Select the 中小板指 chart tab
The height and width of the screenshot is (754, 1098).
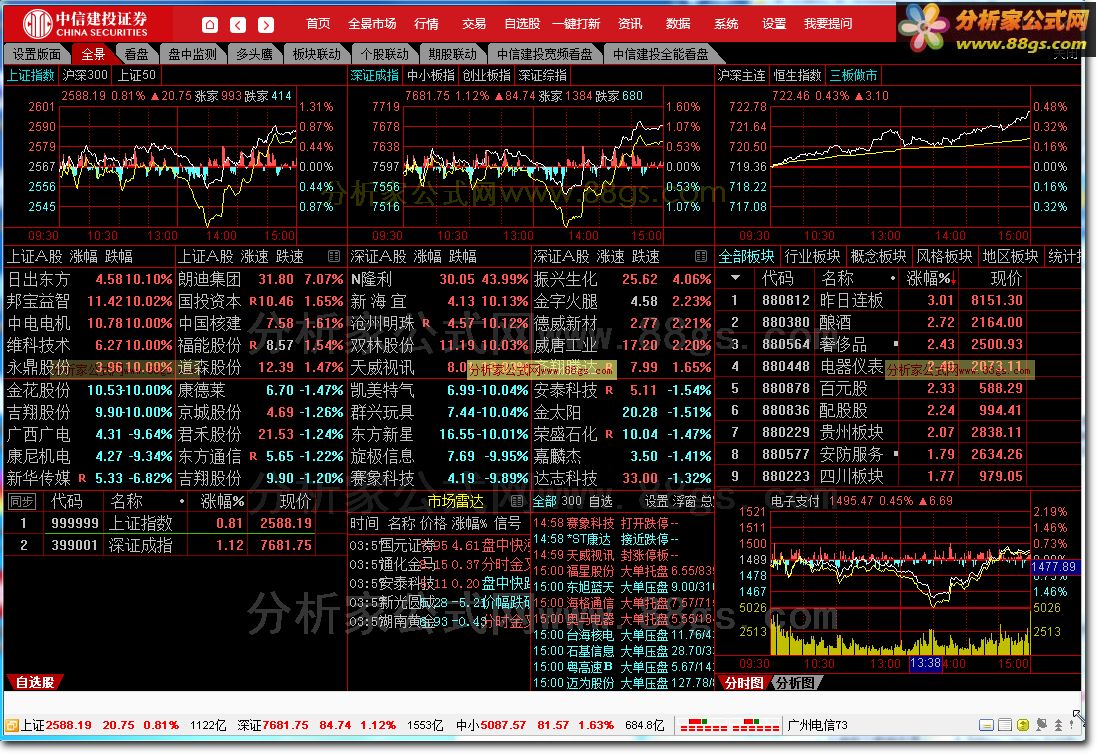pyautogui.click(x=431, y=75)
